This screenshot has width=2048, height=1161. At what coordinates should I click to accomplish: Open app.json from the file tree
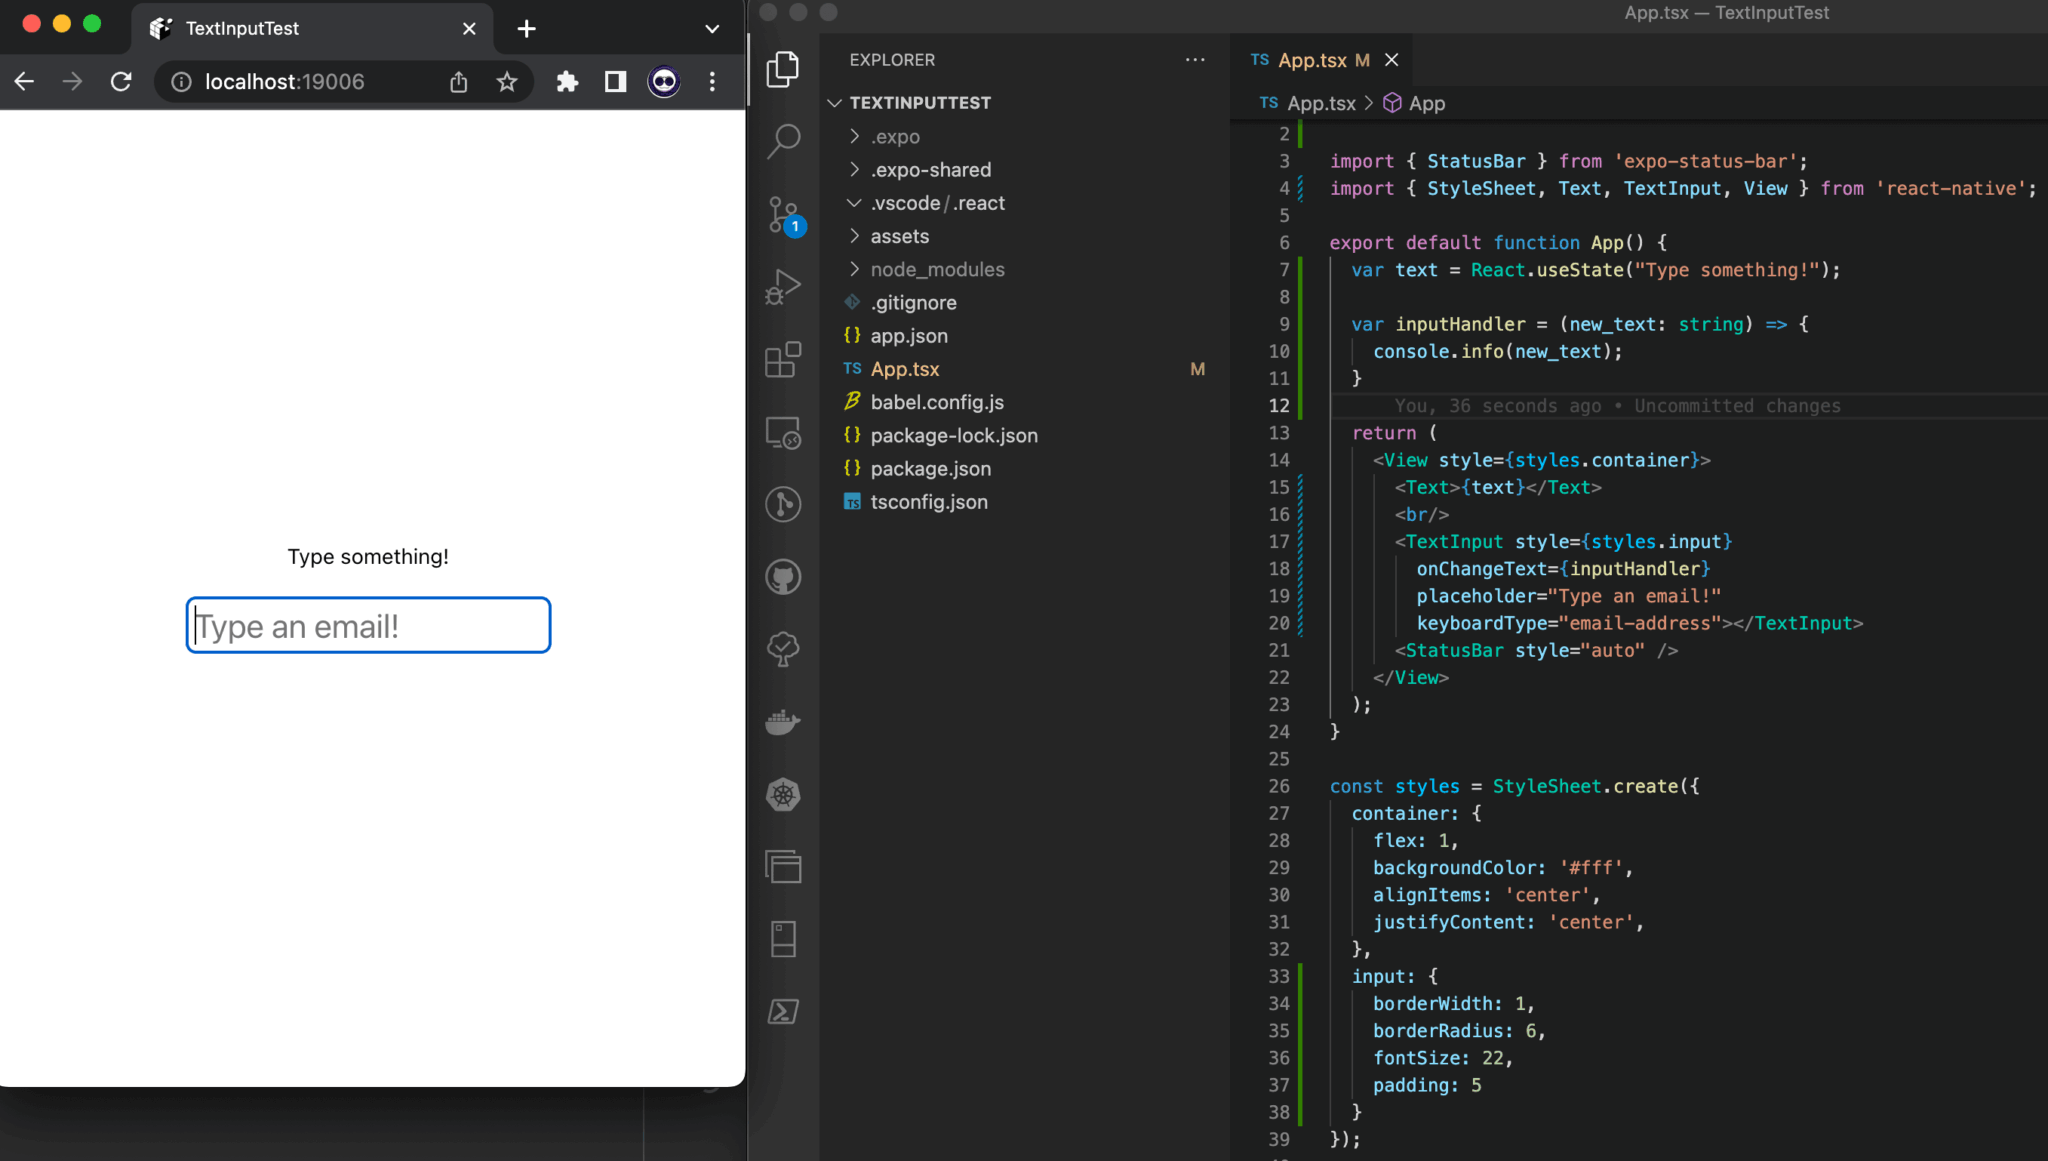909,335
